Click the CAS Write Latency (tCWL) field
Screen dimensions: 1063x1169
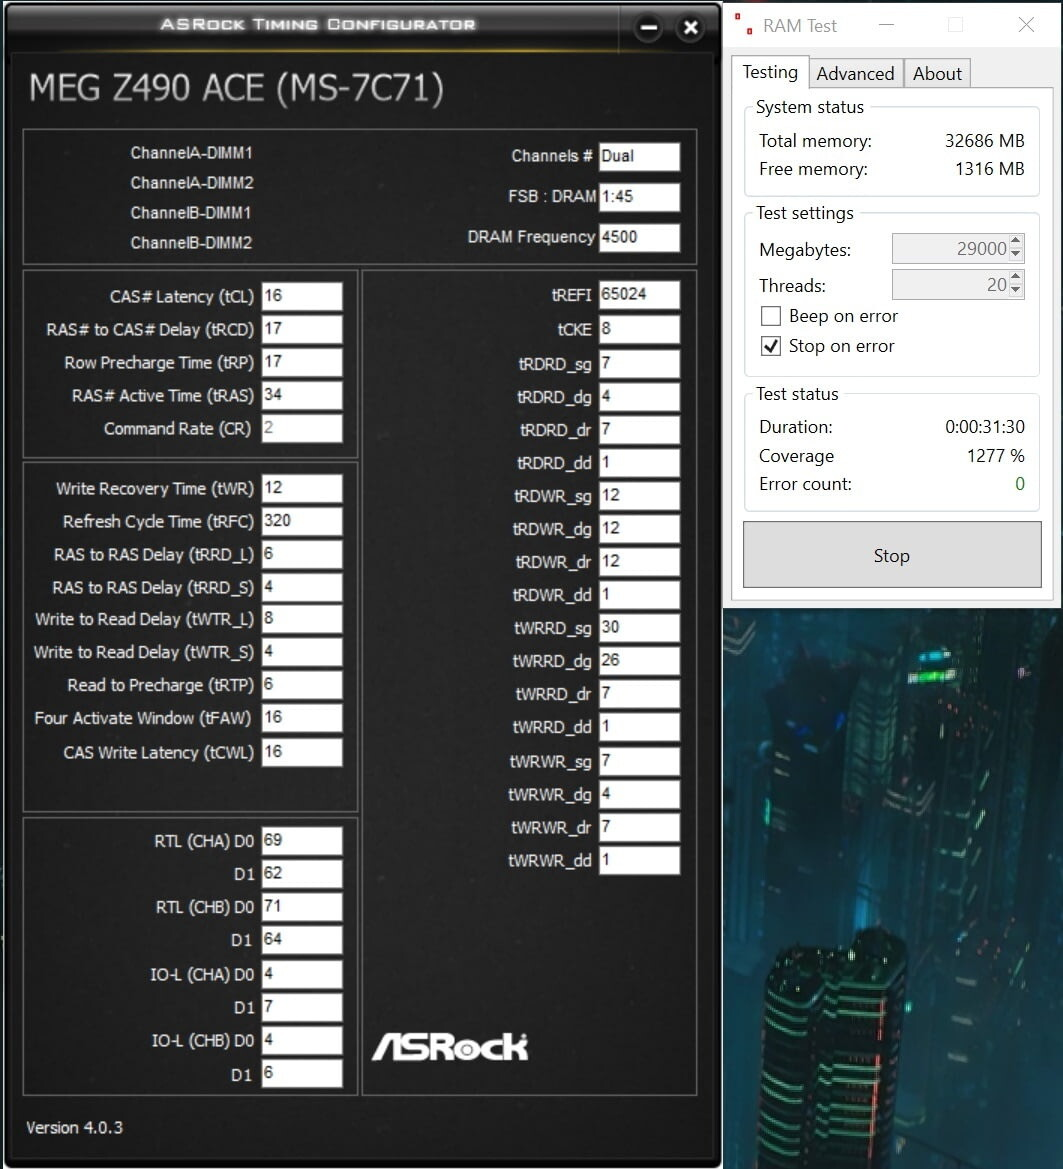[x=302, y=752]
